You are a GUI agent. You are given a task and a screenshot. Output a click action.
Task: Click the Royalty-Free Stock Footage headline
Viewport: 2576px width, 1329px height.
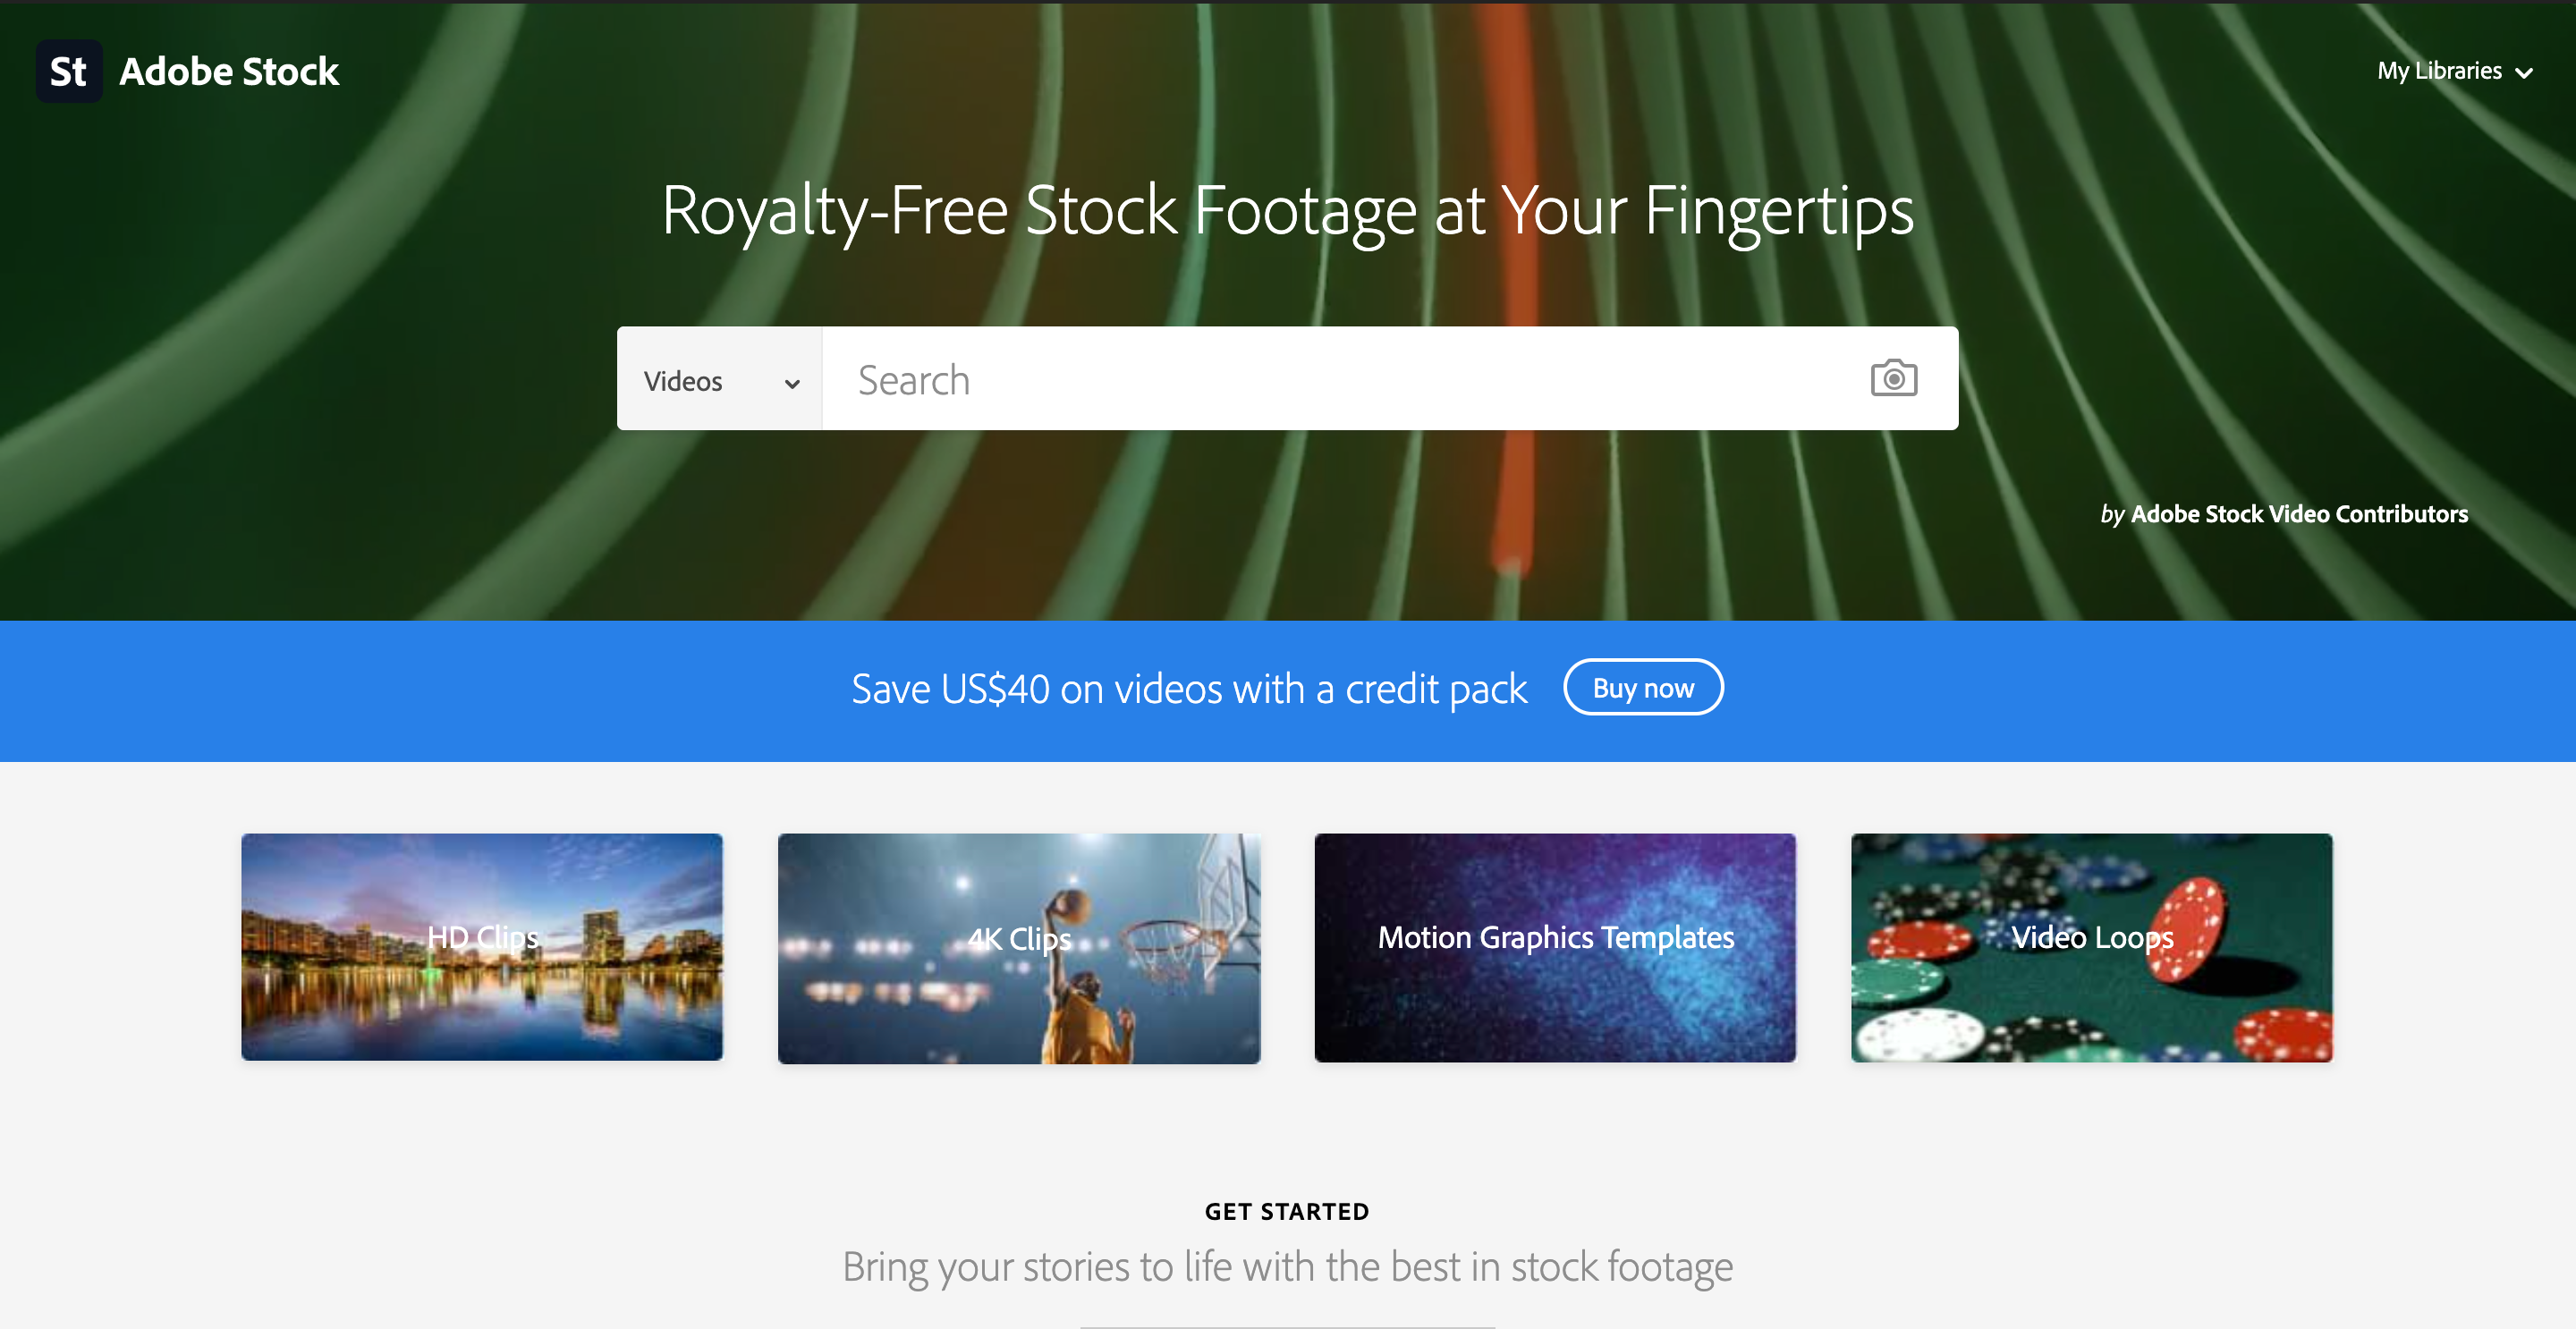coord(1288,211)
